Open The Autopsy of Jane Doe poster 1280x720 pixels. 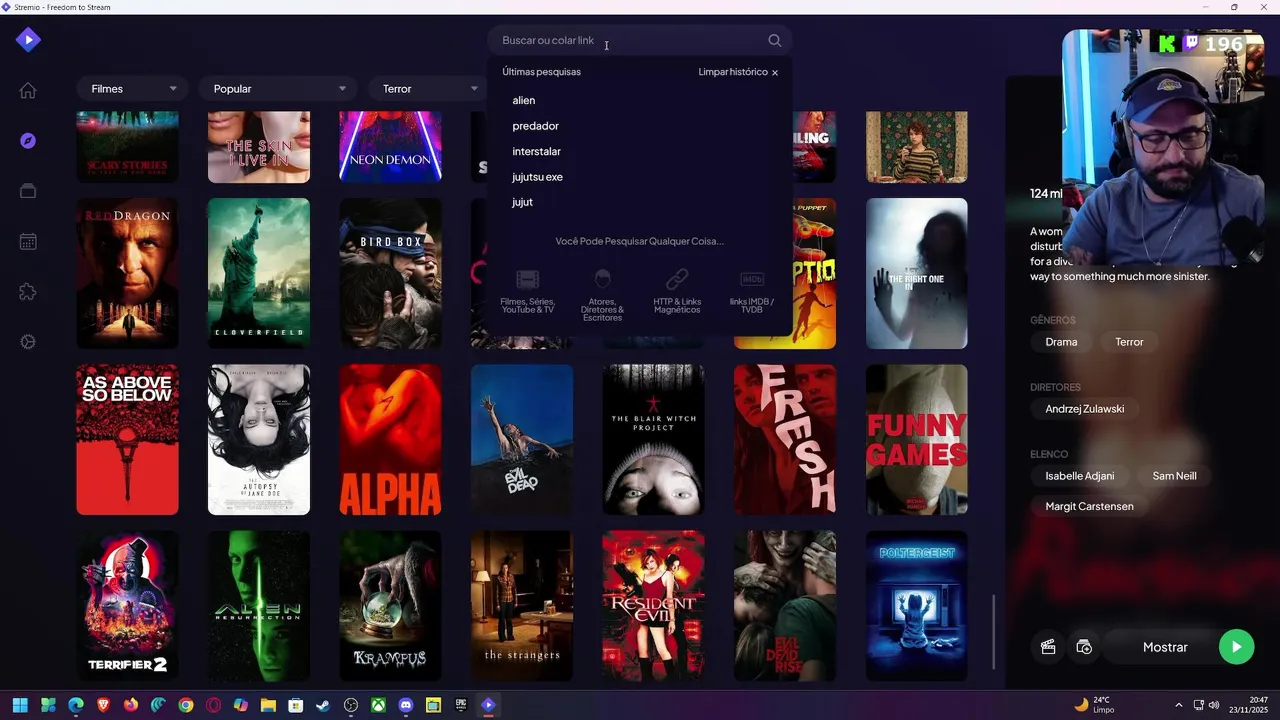click(x=259, y=440)
